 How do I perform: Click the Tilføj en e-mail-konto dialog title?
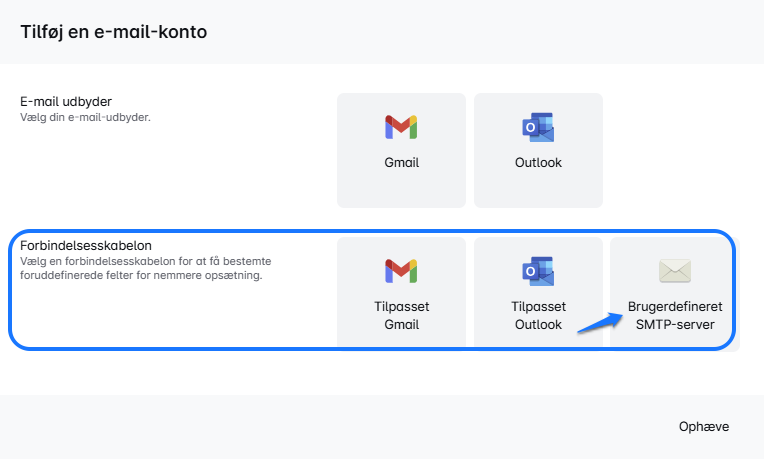tap(114, 31)
